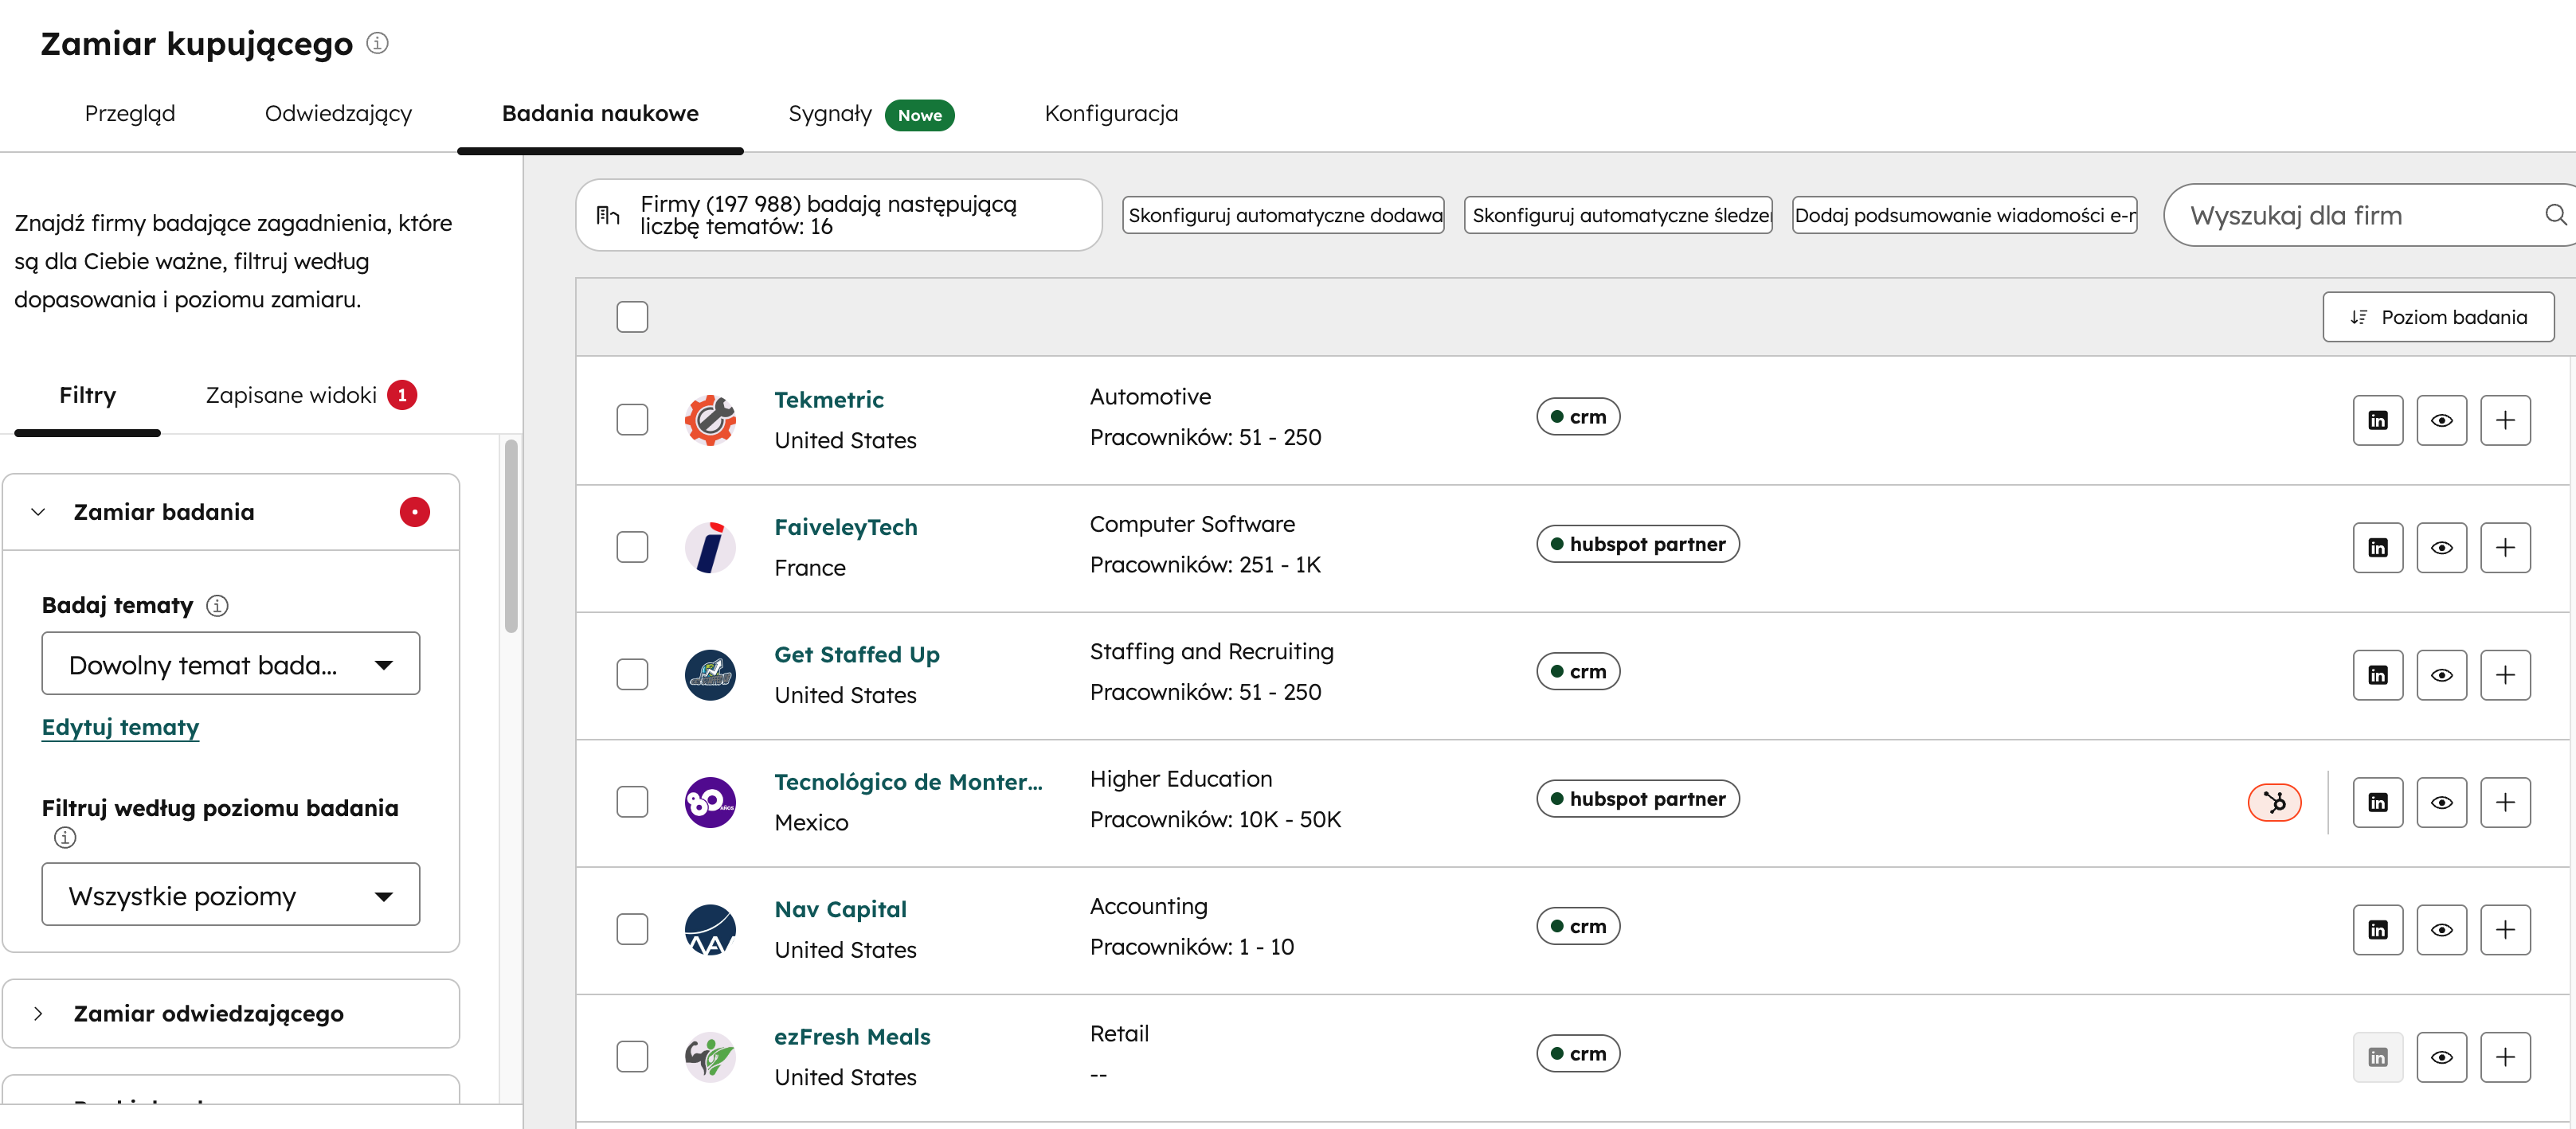Tick the Nav Capital row checkbox

[633, 929]
